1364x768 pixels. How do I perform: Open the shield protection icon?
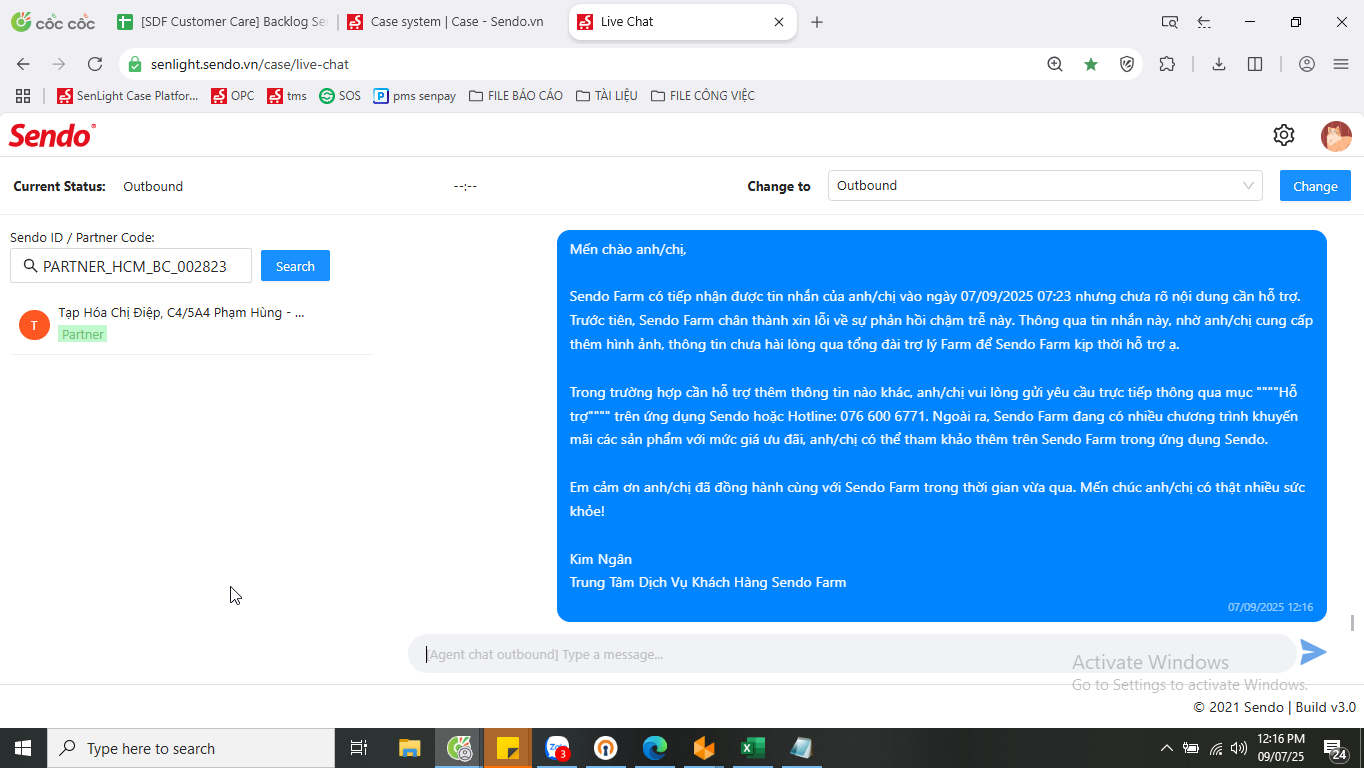[x=1127, y=64]
